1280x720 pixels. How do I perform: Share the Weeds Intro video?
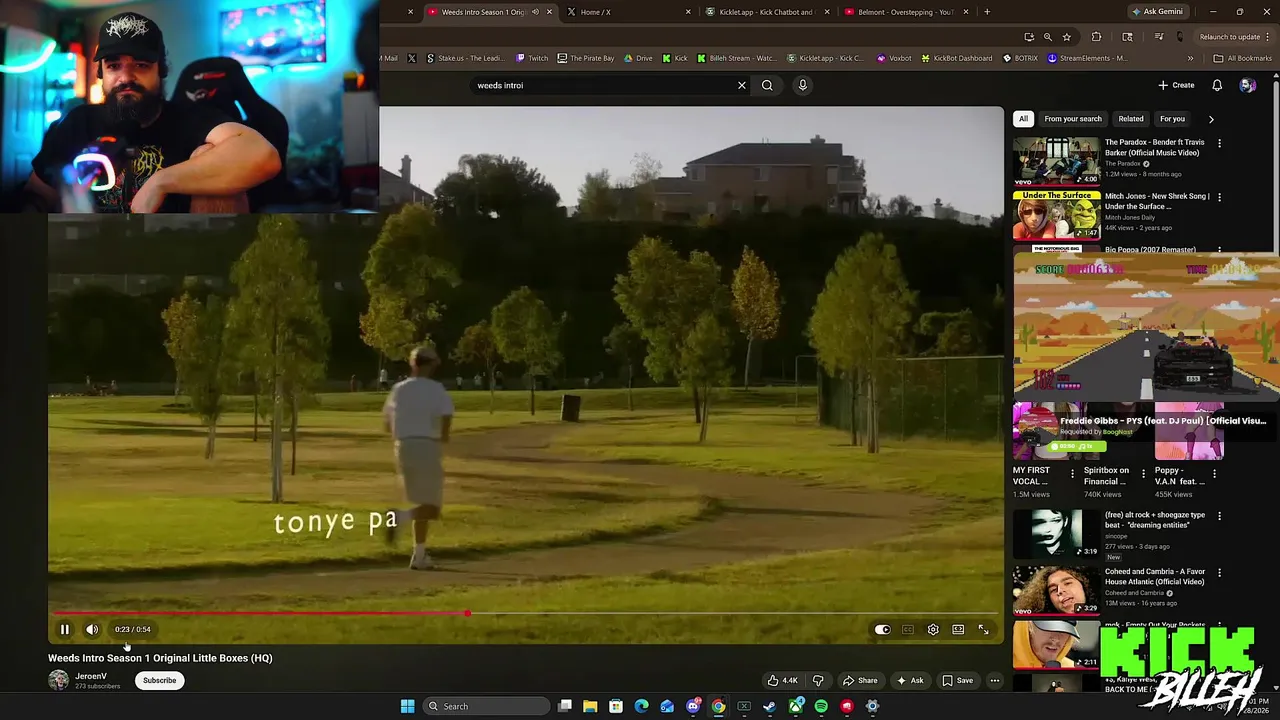[860, 680]
